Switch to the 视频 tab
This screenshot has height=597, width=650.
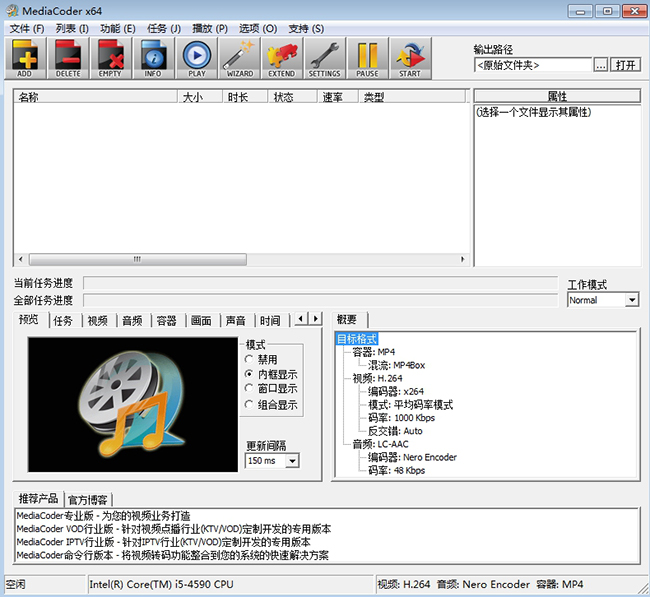(x=98, y=320)
